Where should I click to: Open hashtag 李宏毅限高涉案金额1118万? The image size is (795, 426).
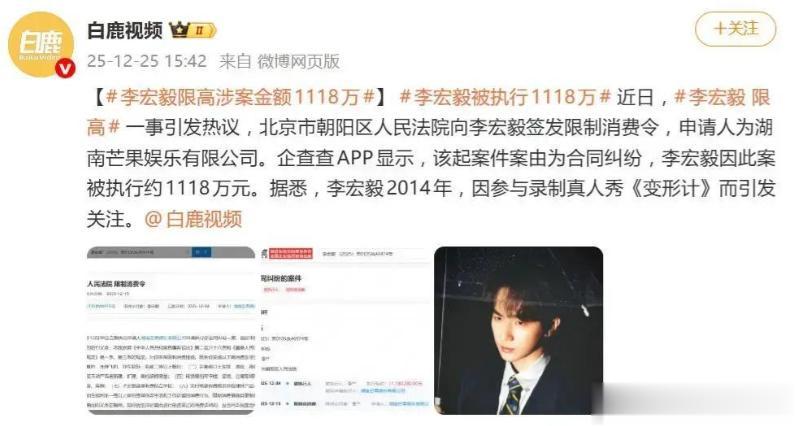click(x=240, y=97)
